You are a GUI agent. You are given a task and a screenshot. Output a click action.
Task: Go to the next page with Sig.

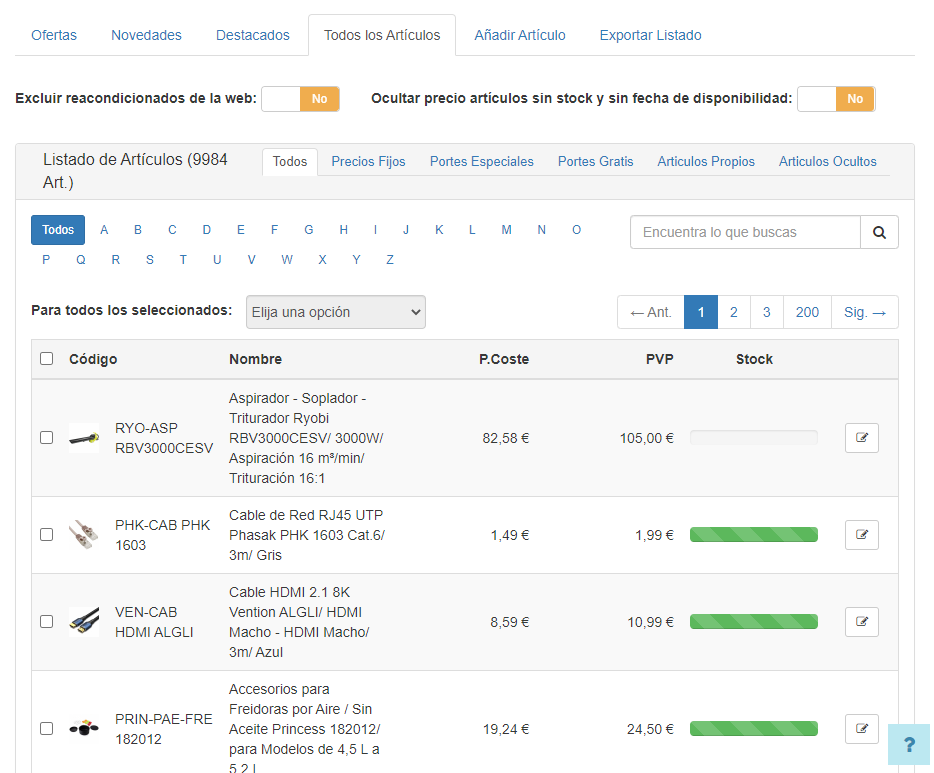click(x=865, y=312)
